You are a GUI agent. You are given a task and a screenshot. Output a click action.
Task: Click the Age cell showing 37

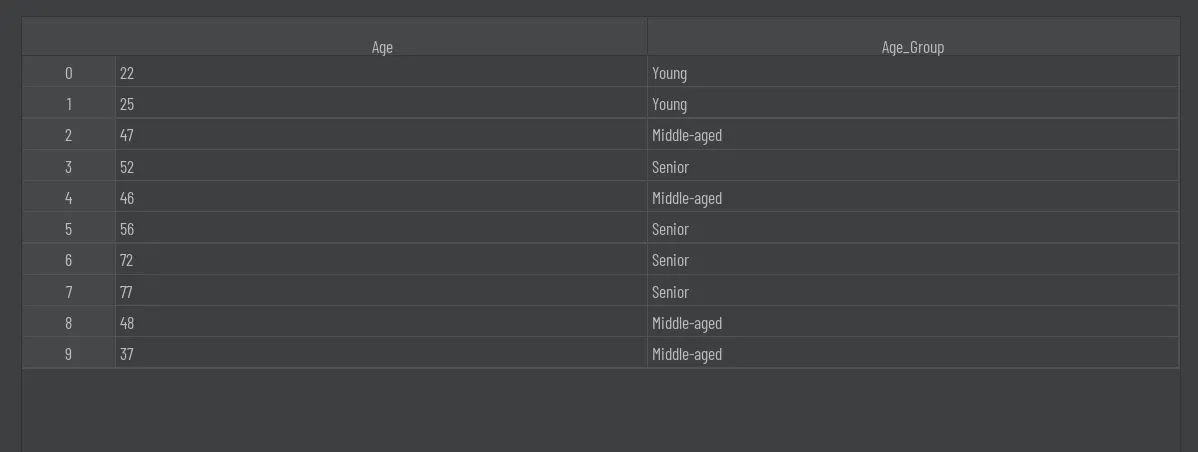pos(127,354)
